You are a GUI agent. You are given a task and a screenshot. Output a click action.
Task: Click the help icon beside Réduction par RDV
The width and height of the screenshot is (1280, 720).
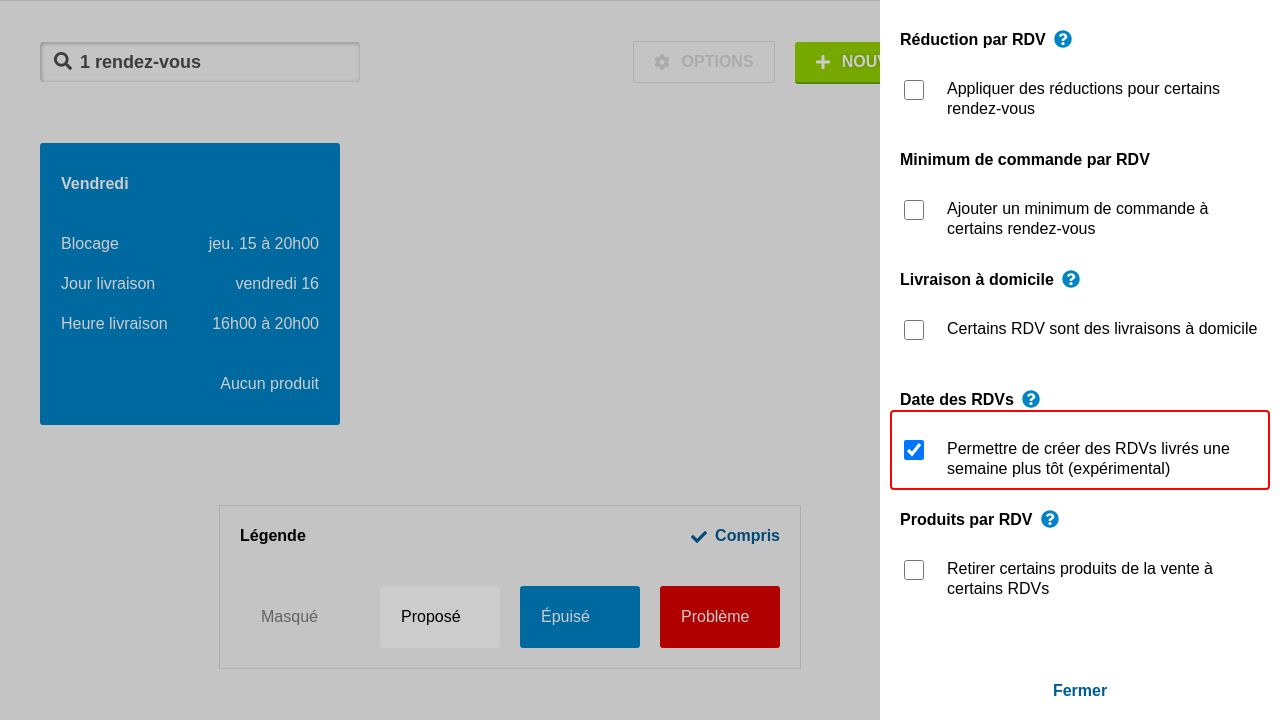(x=1063, y=39)
